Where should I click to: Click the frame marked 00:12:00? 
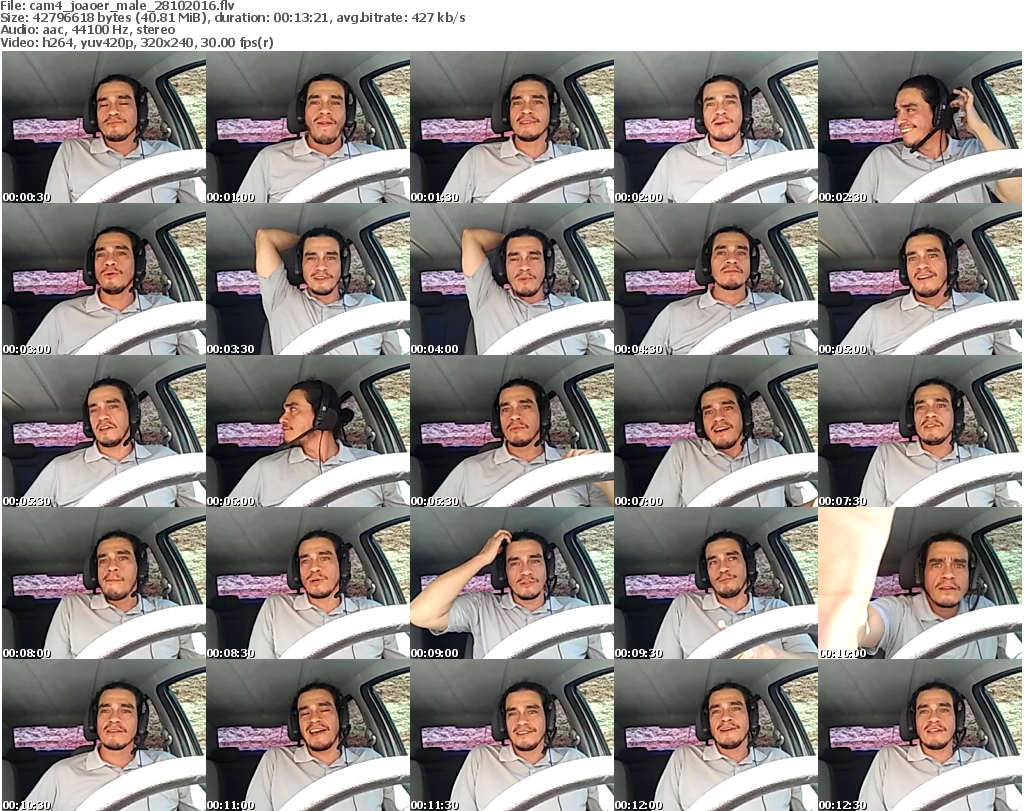(716, 735)
